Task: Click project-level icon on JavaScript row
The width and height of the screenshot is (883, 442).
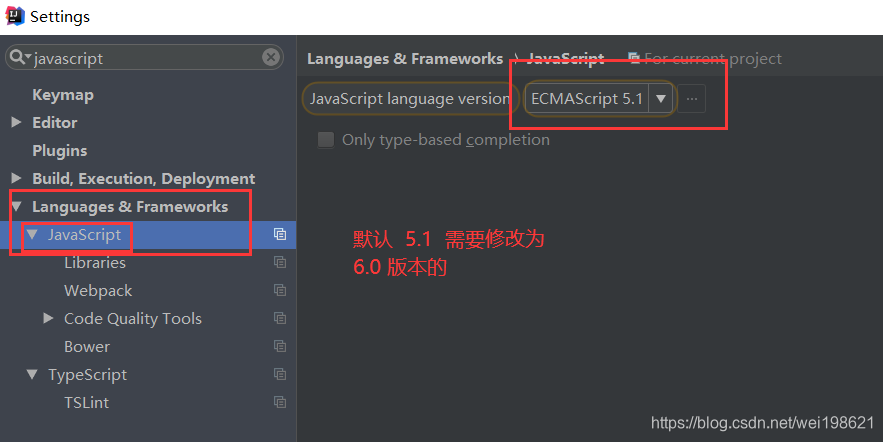Action: pos(280,234)
